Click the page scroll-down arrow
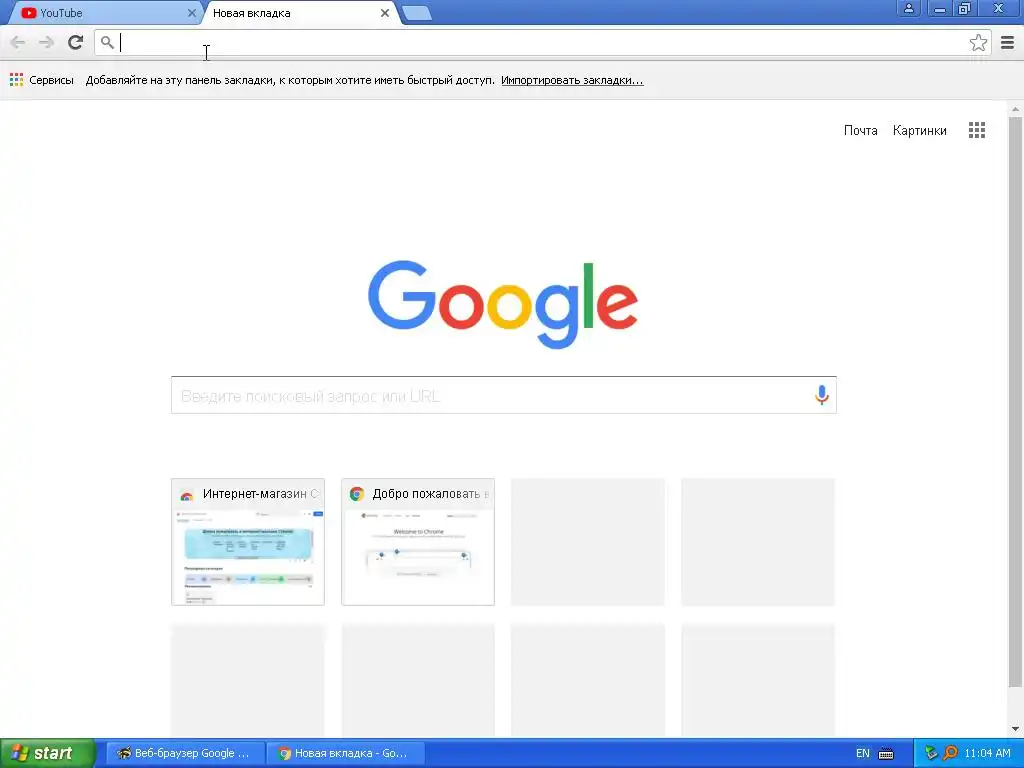Image resolution: width=1024 pixels, height=768 pixels. [1015, 729]
